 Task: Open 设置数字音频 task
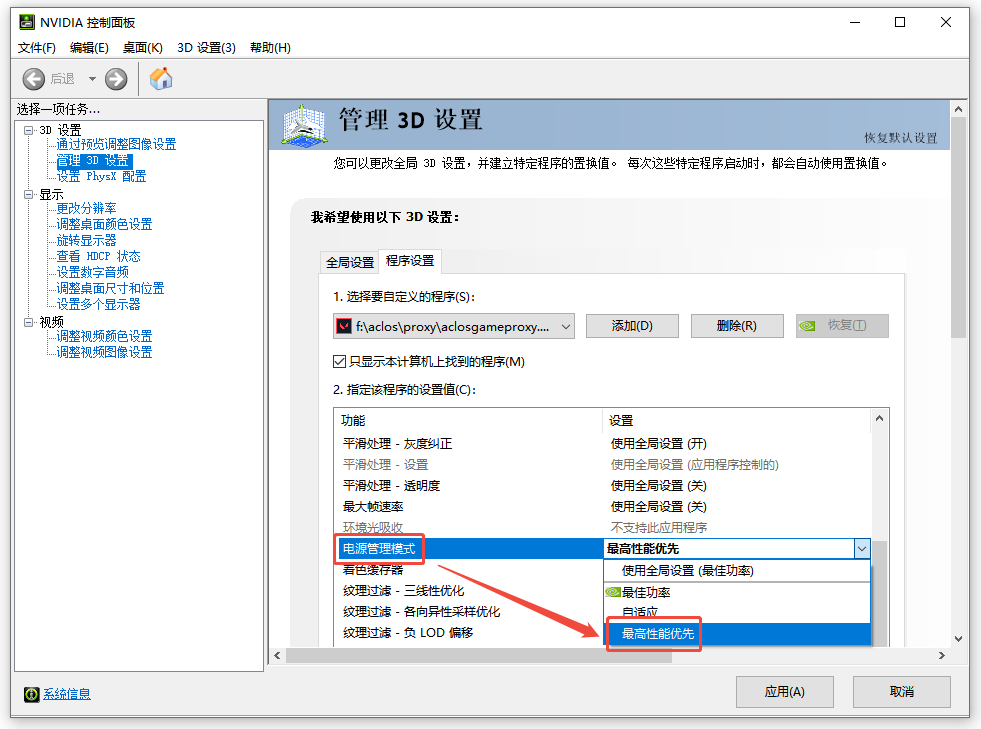pyautogui.click(x=93, y=272)
